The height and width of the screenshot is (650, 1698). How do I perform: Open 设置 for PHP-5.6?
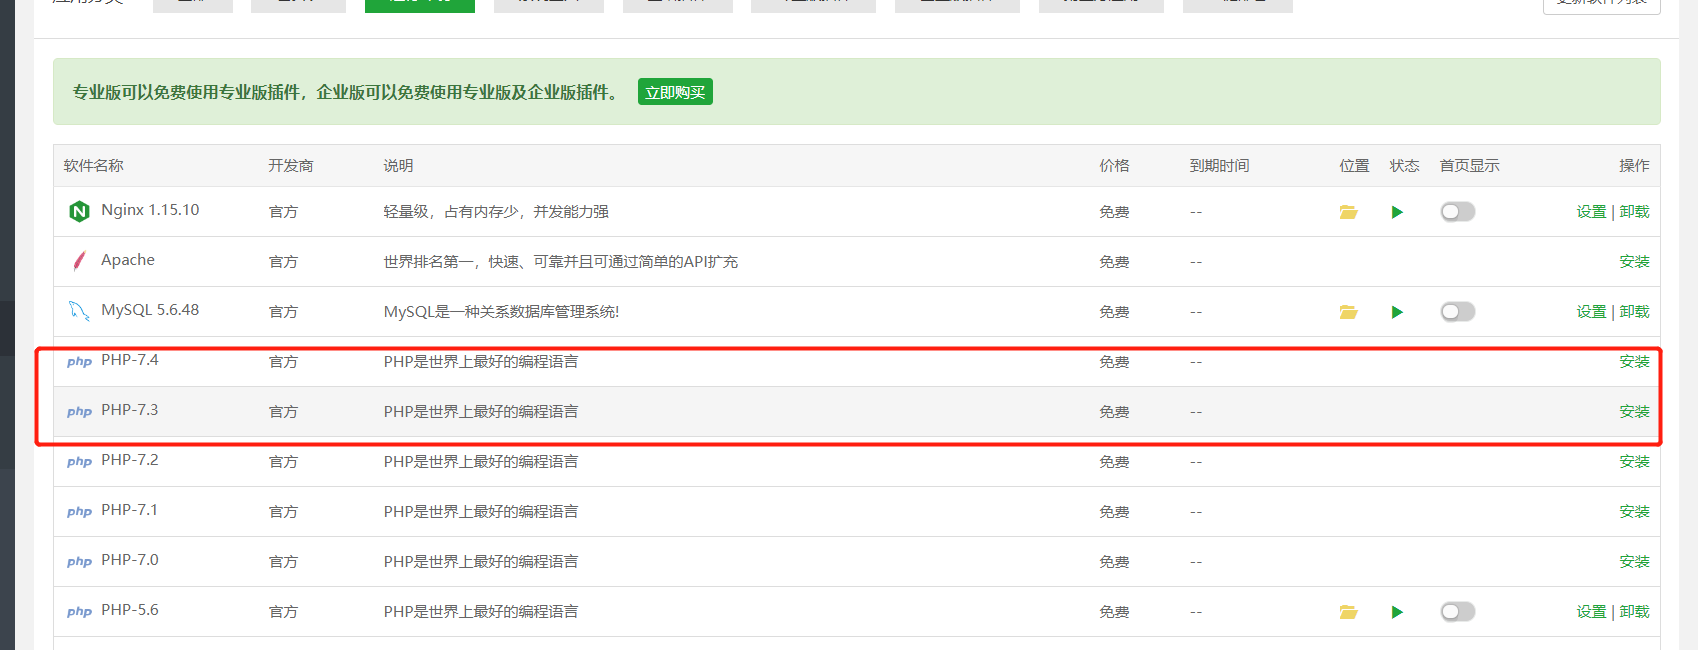(x=1591, y=612)
